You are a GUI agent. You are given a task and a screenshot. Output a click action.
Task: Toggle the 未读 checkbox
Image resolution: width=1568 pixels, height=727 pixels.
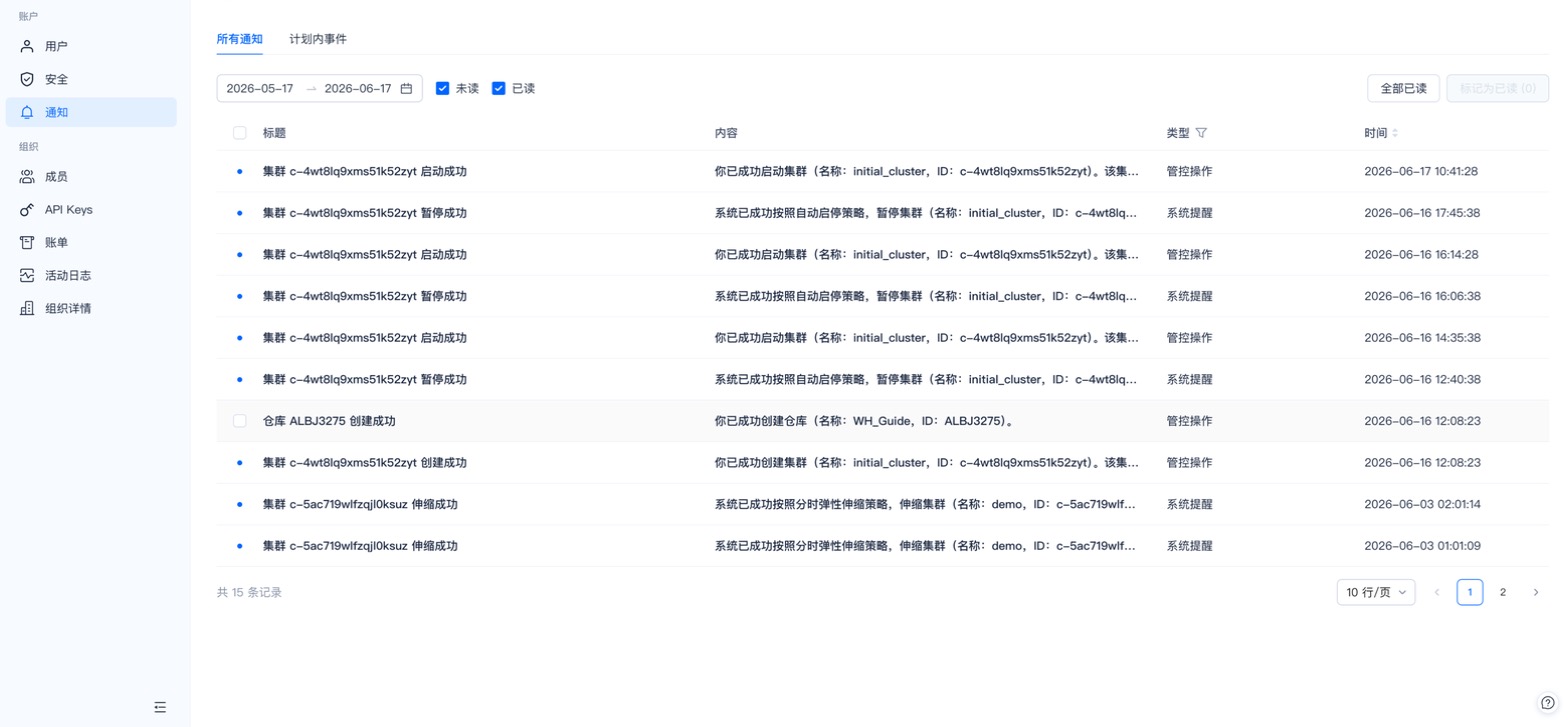point(443,89)
